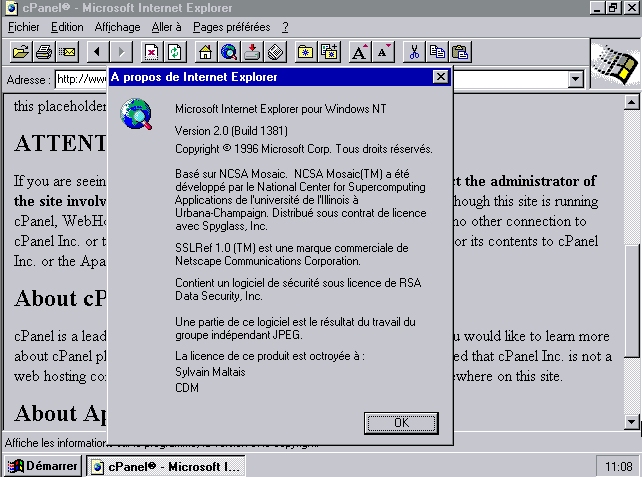Click the Search the Internet globe icon
642x477 pixels.
(x=228, y=51)
